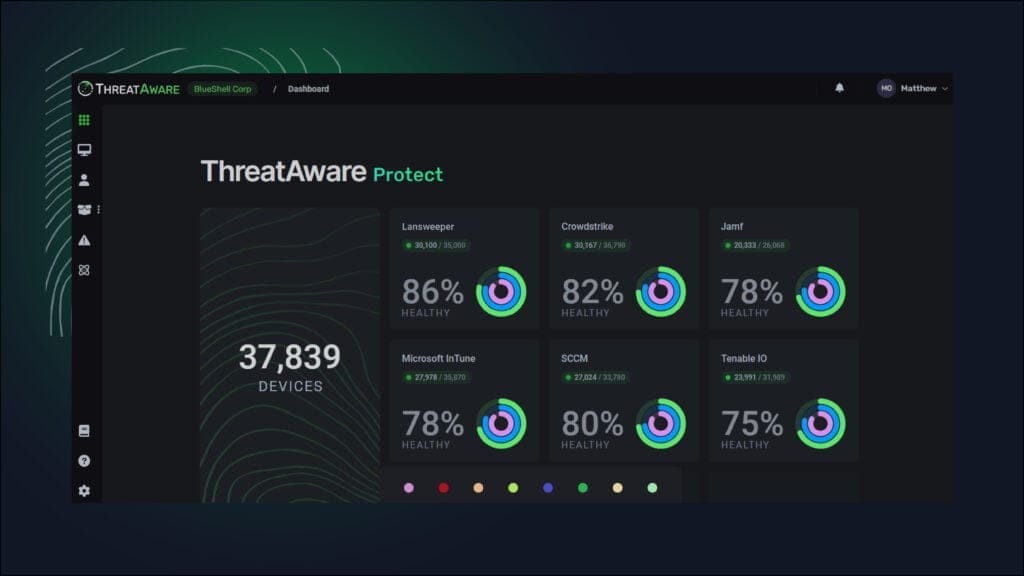
Task: Click the Tenable IO ring chart
Action: (820, 423)
